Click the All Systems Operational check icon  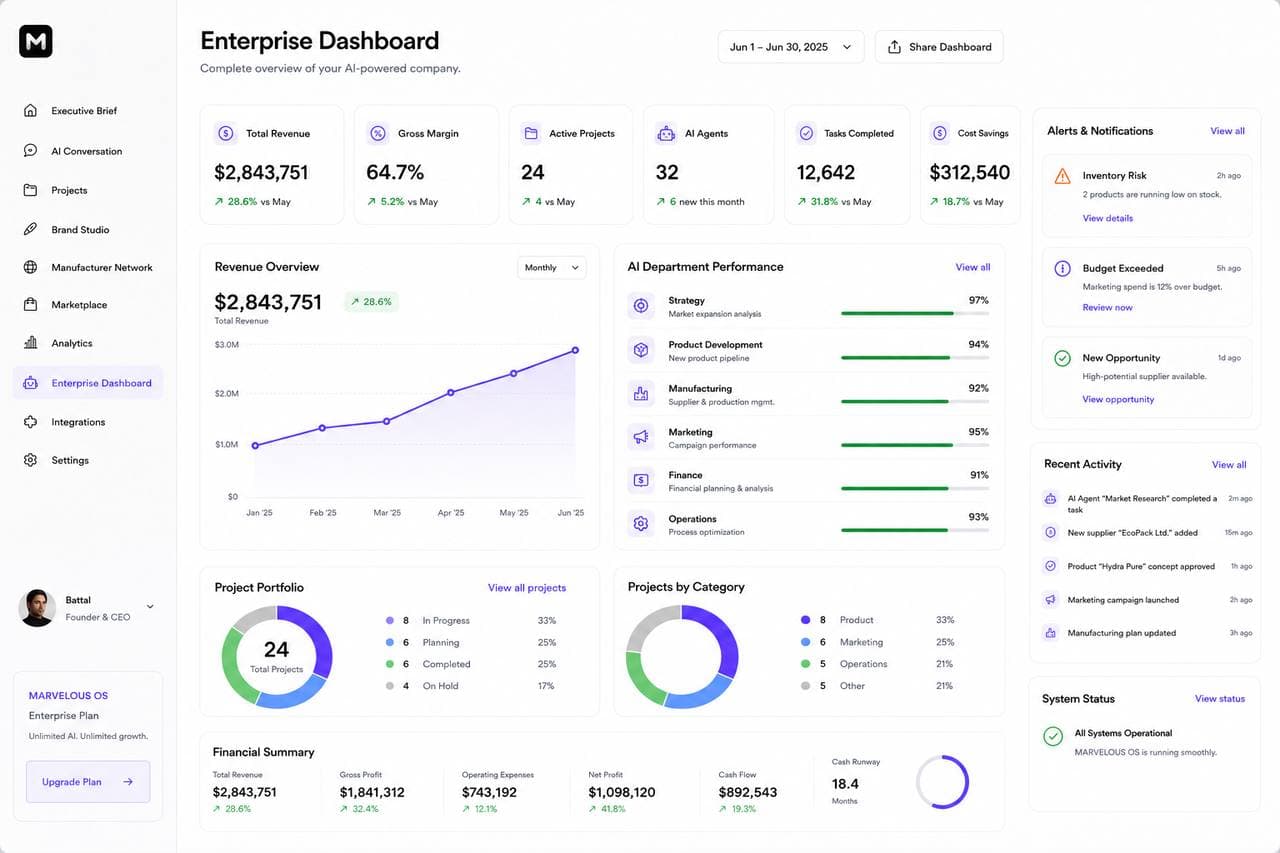point(1053,737)
